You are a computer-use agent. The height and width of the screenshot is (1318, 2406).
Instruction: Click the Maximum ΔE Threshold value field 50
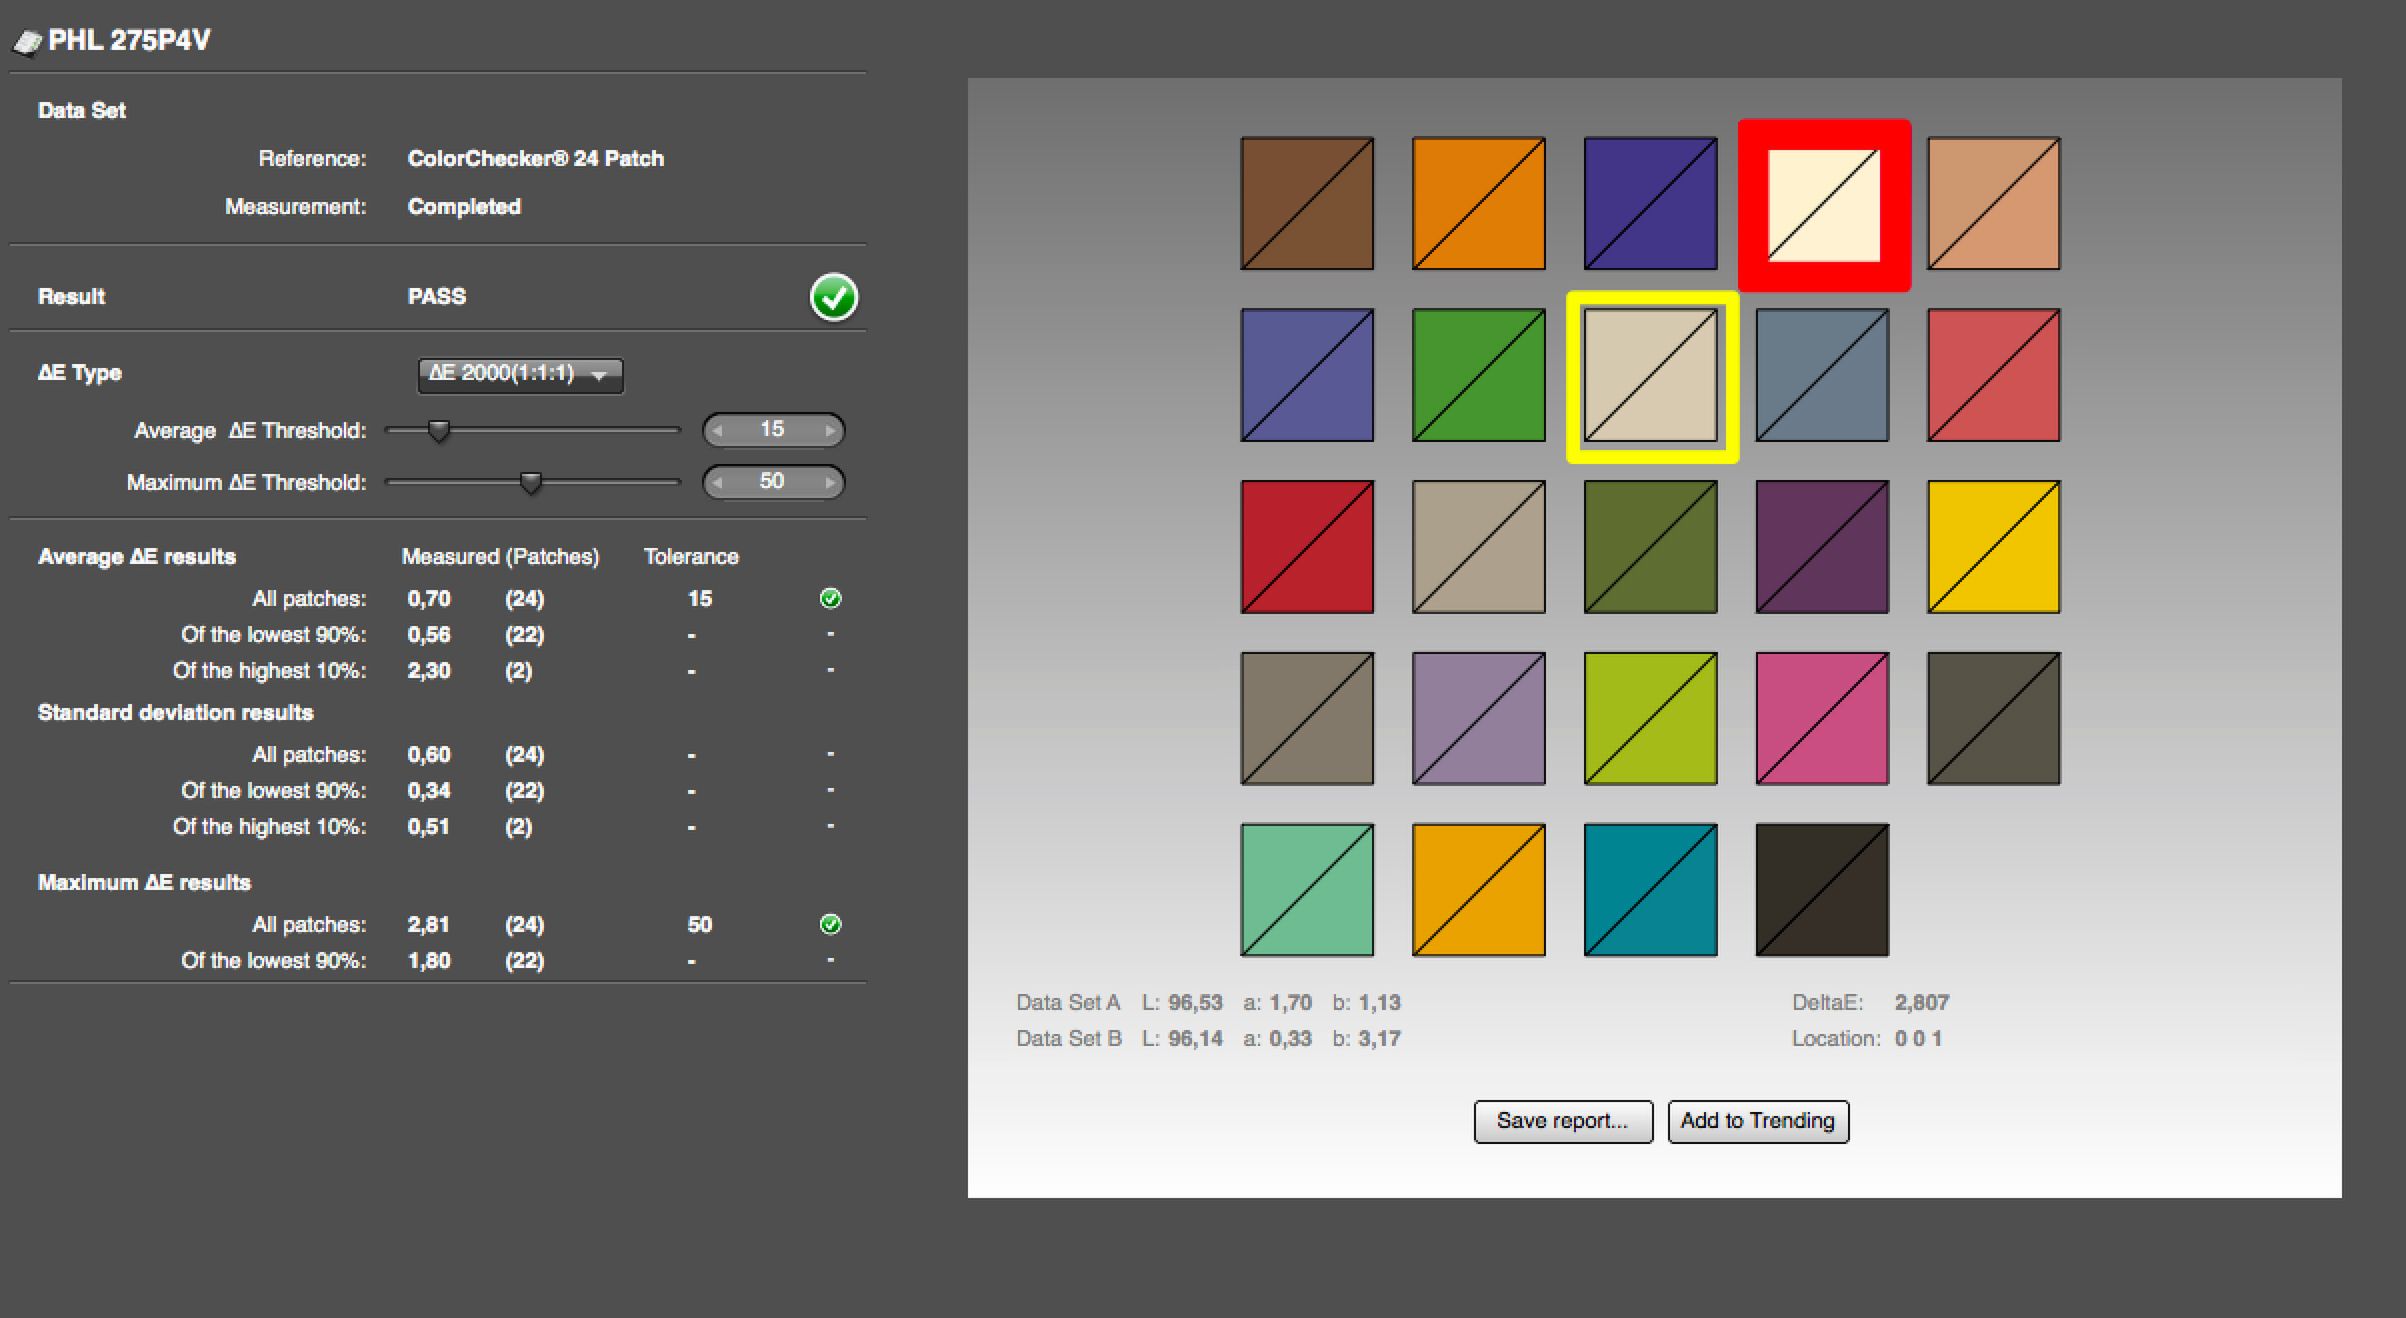pyautogui.click(x=772, y=482)
